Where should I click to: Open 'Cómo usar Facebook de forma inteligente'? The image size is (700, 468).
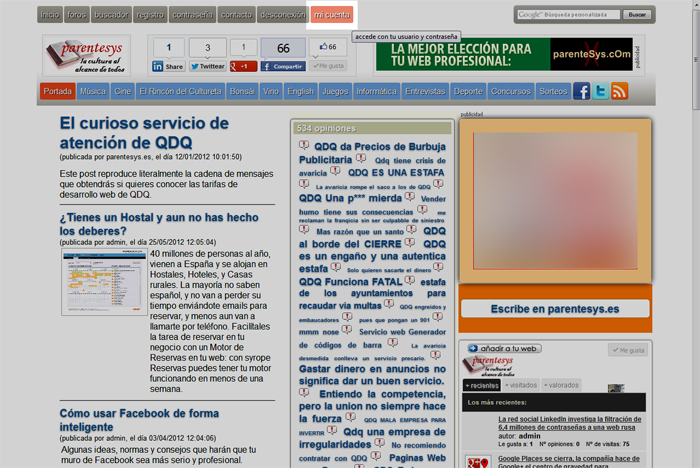tap(139, 420)
